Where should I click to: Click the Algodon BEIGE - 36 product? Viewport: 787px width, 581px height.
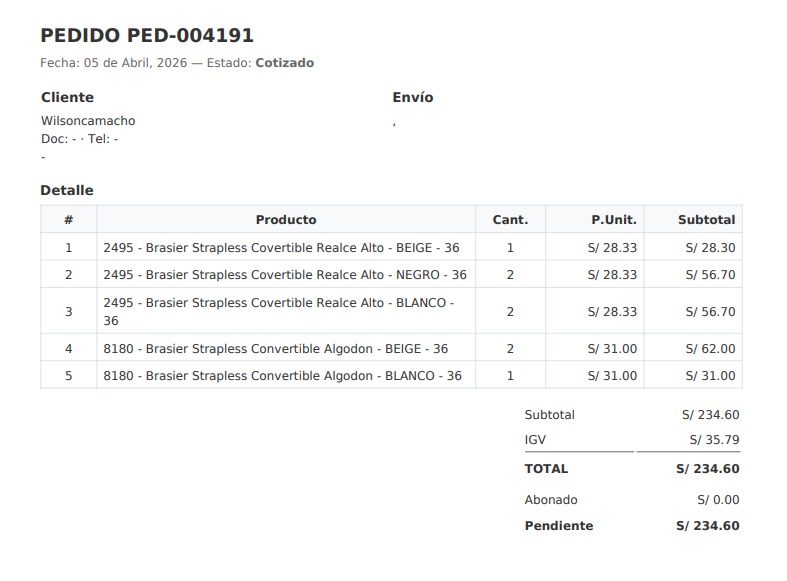[275, 349]
